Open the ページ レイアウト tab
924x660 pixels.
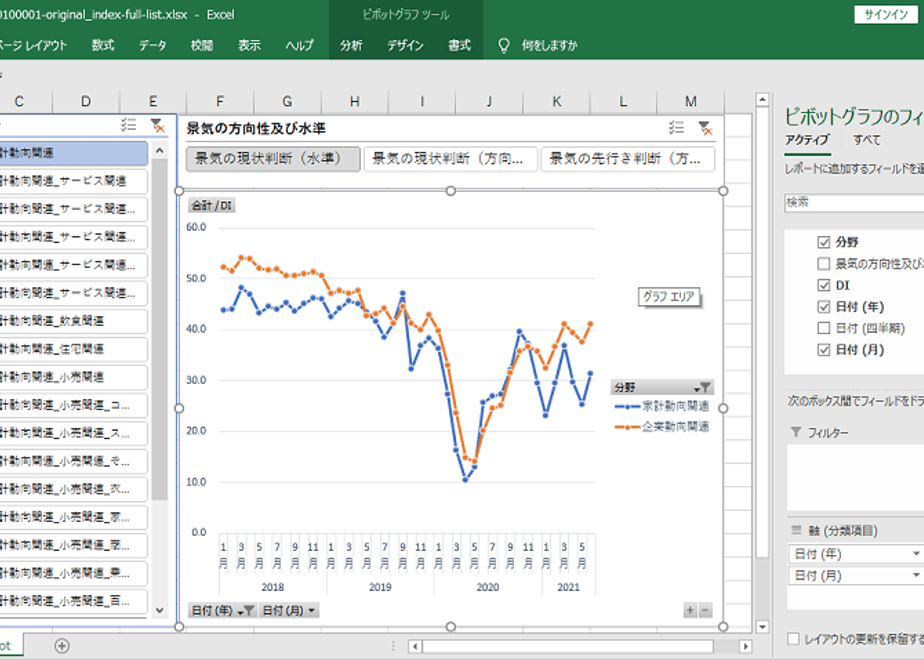pos(34,45)
